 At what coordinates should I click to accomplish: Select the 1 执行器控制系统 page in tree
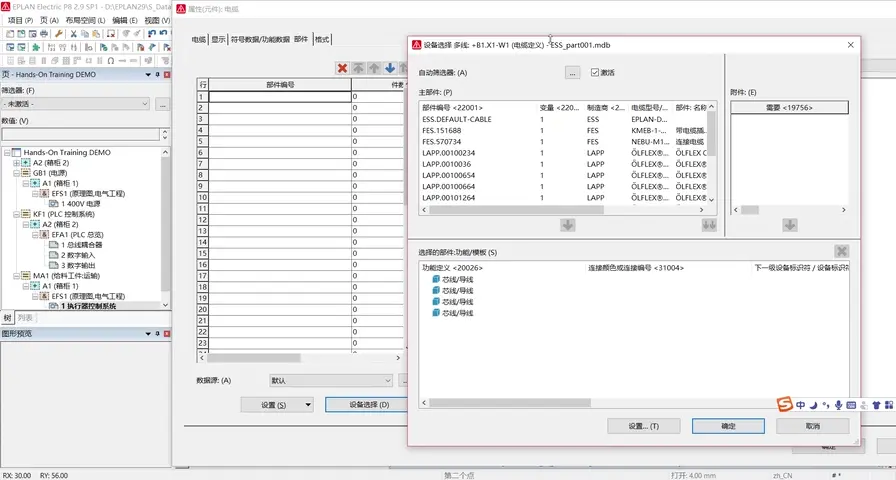[89, 306]
